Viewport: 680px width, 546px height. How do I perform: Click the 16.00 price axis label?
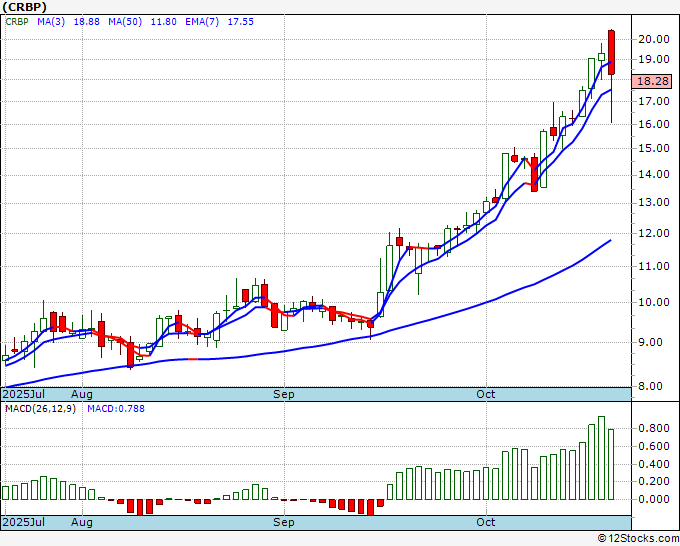pos(654,124)
